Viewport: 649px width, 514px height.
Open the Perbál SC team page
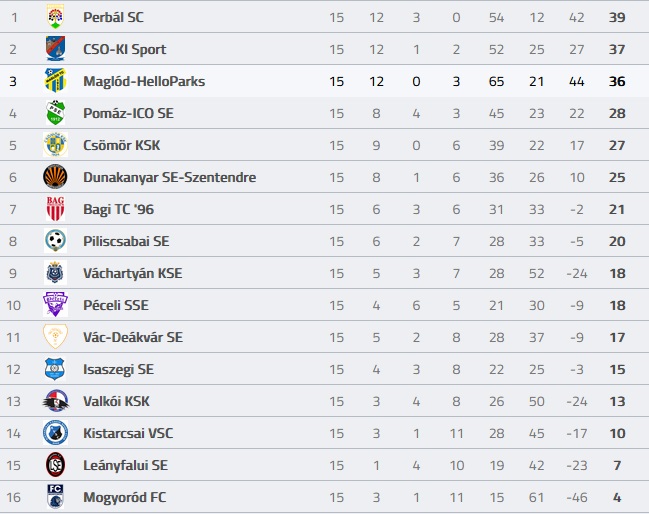point(113,17)
